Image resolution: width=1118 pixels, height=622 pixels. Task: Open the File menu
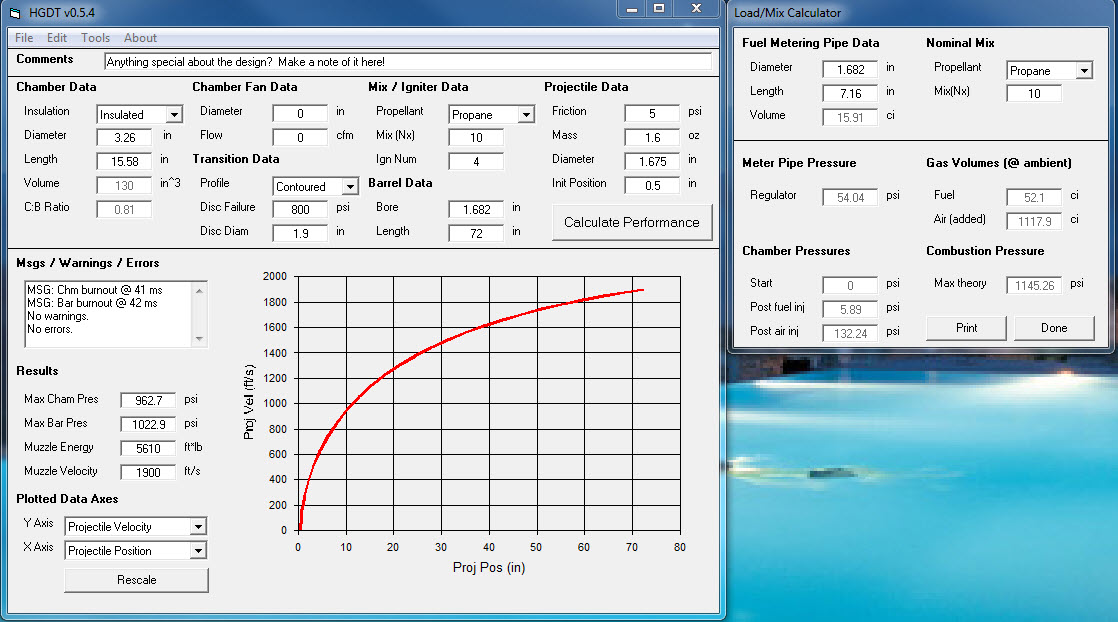point(24,38)
